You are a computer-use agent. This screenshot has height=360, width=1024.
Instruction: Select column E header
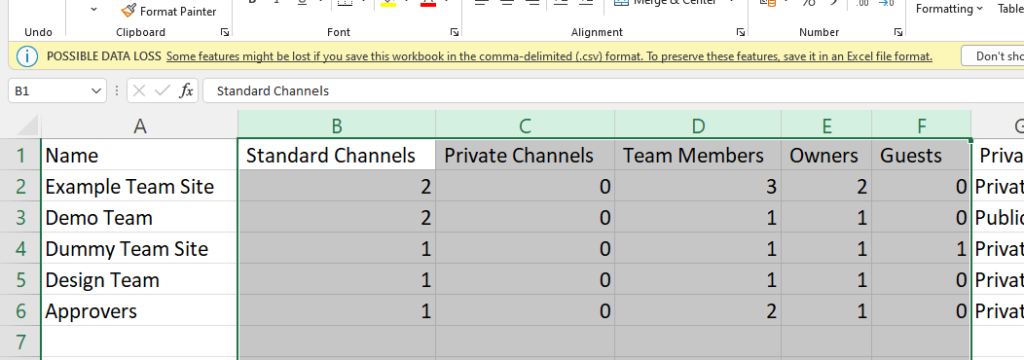coord(827,125)
